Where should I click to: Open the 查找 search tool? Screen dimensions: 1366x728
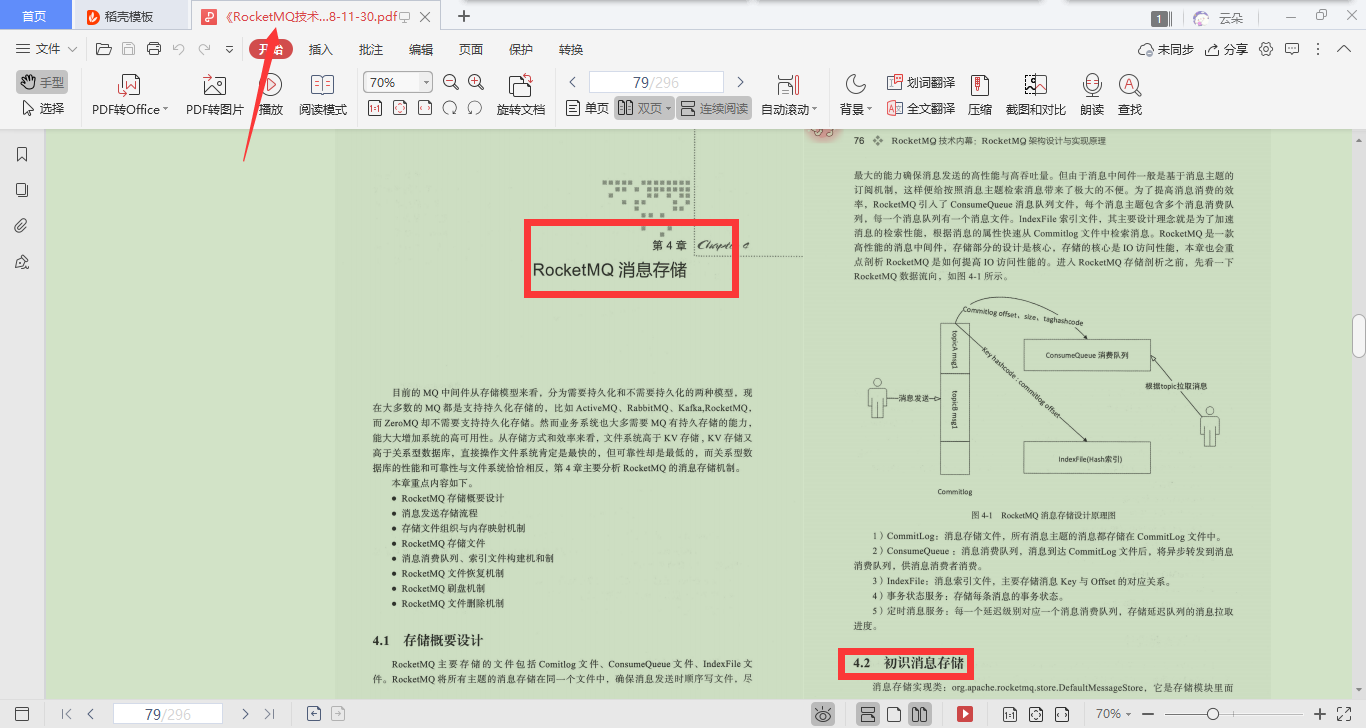(1130, 96)
